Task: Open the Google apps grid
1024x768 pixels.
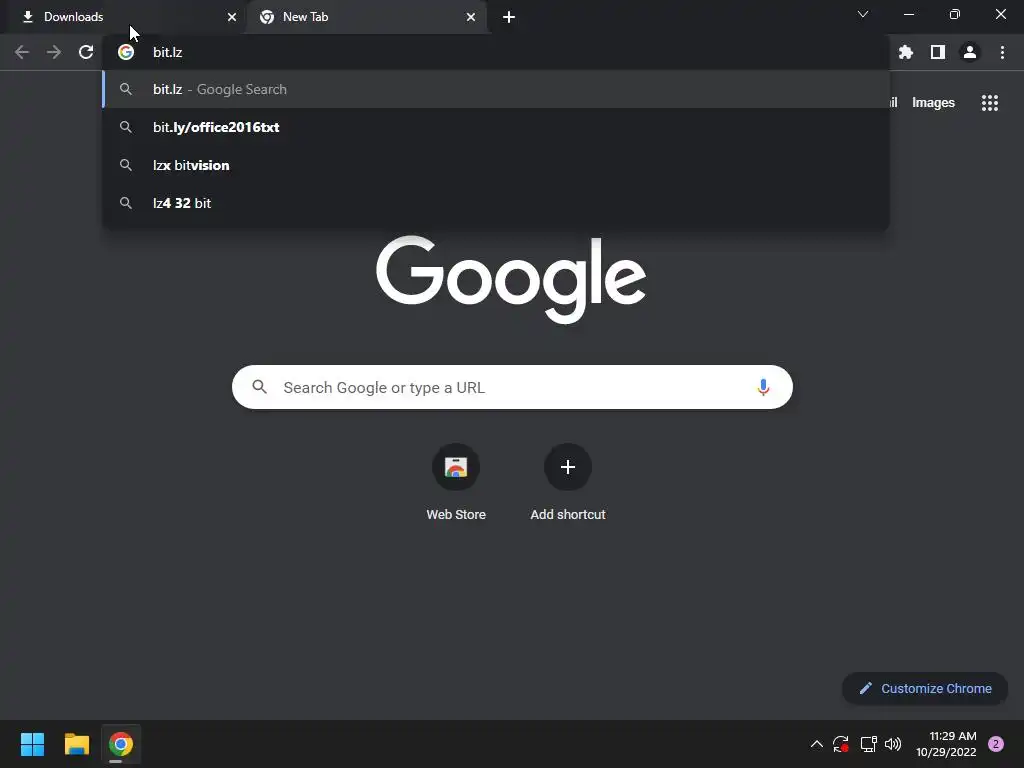Action: pos(990,103)
